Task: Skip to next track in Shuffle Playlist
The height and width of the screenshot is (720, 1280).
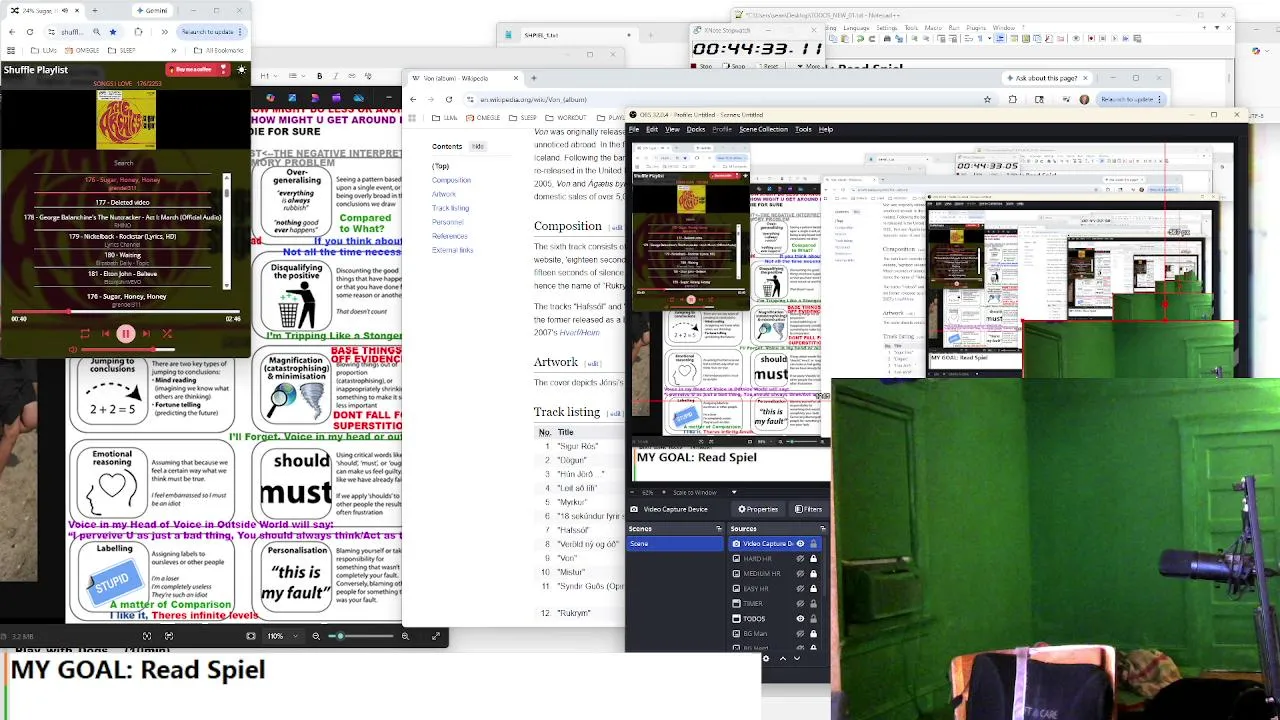Action: point(146,334)
